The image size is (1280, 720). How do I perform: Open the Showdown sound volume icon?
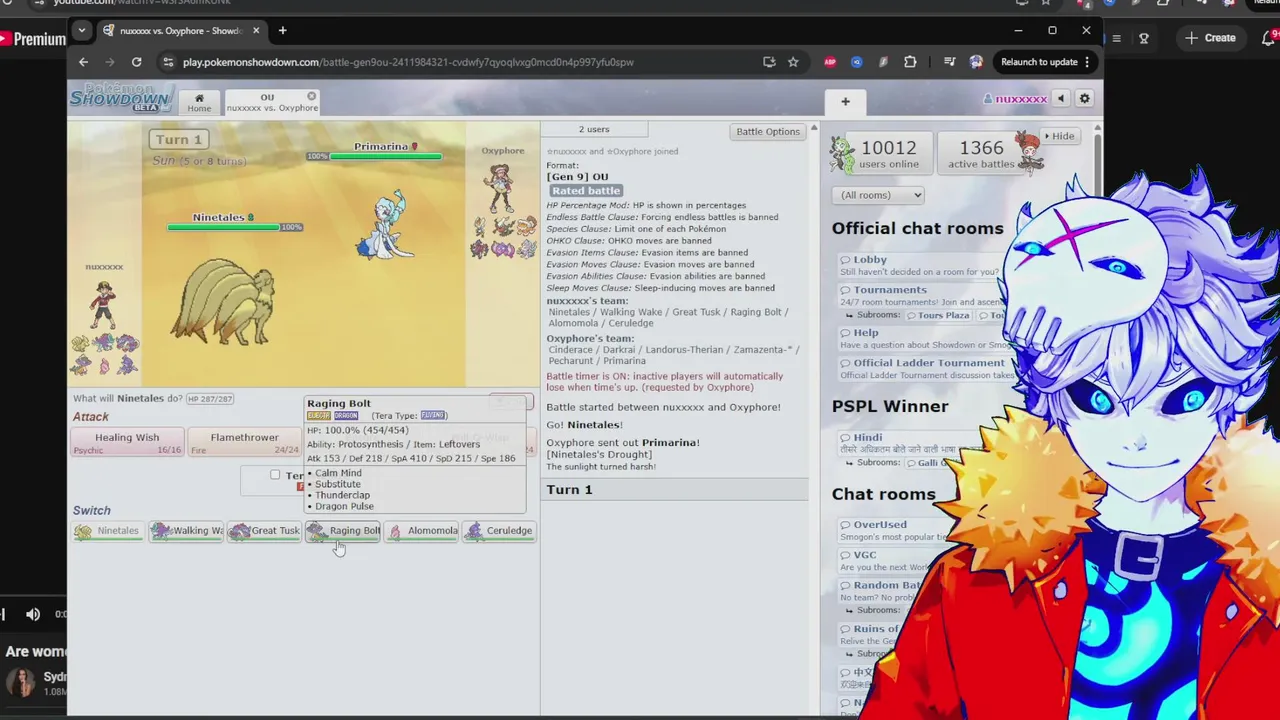coord(1061,98)
